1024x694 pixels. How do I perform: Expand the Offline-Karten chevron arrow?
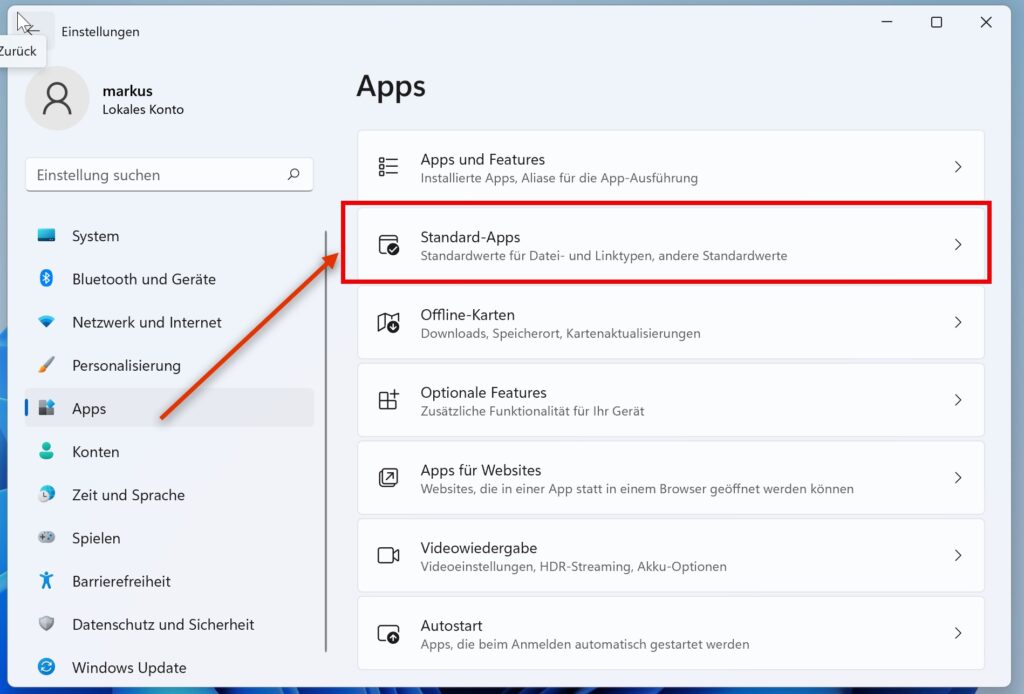click(957, 322)
